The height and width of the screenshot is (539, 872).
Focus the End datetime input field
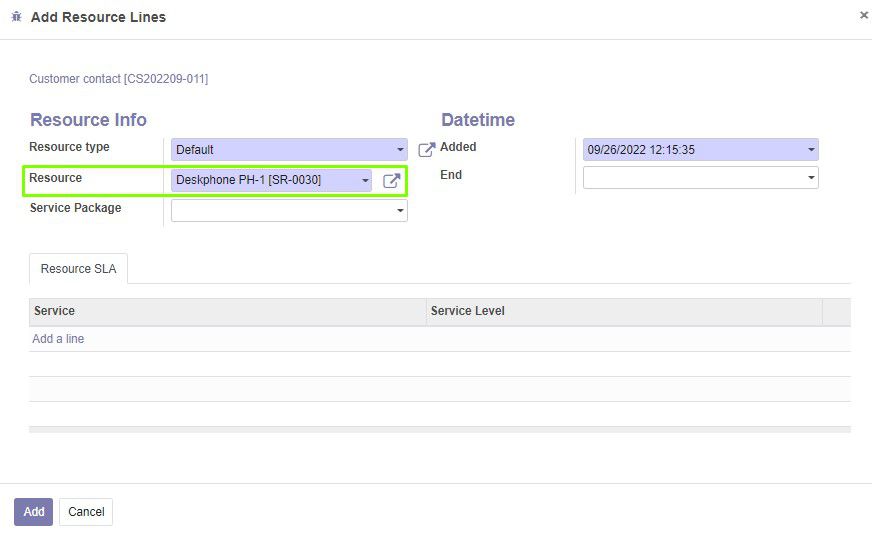[701, 177]
